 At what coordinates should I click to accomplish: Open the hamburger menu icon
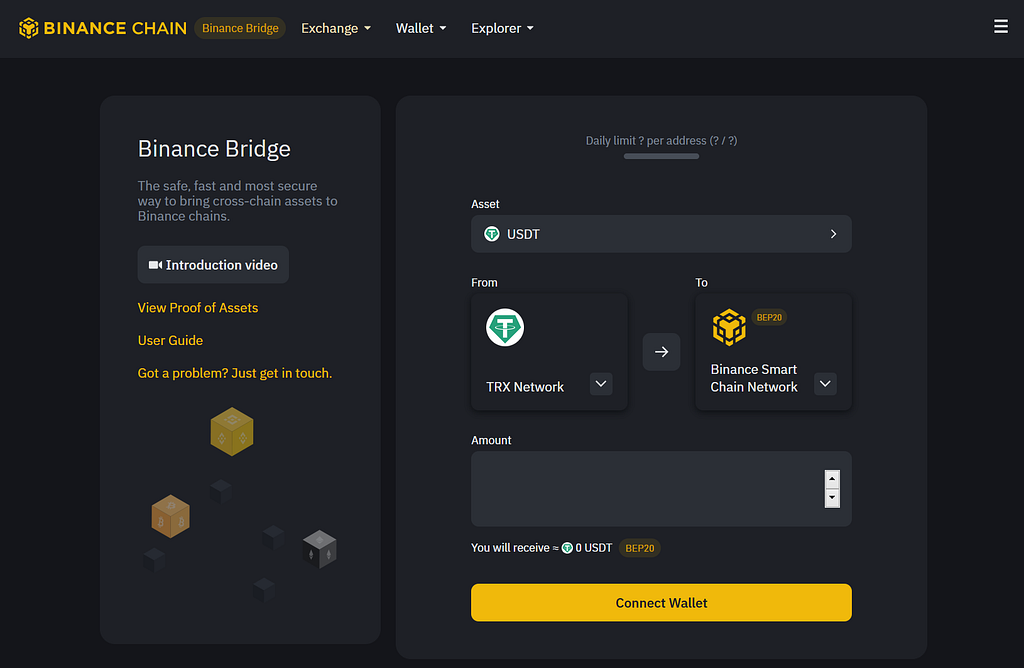(1000, 26)
